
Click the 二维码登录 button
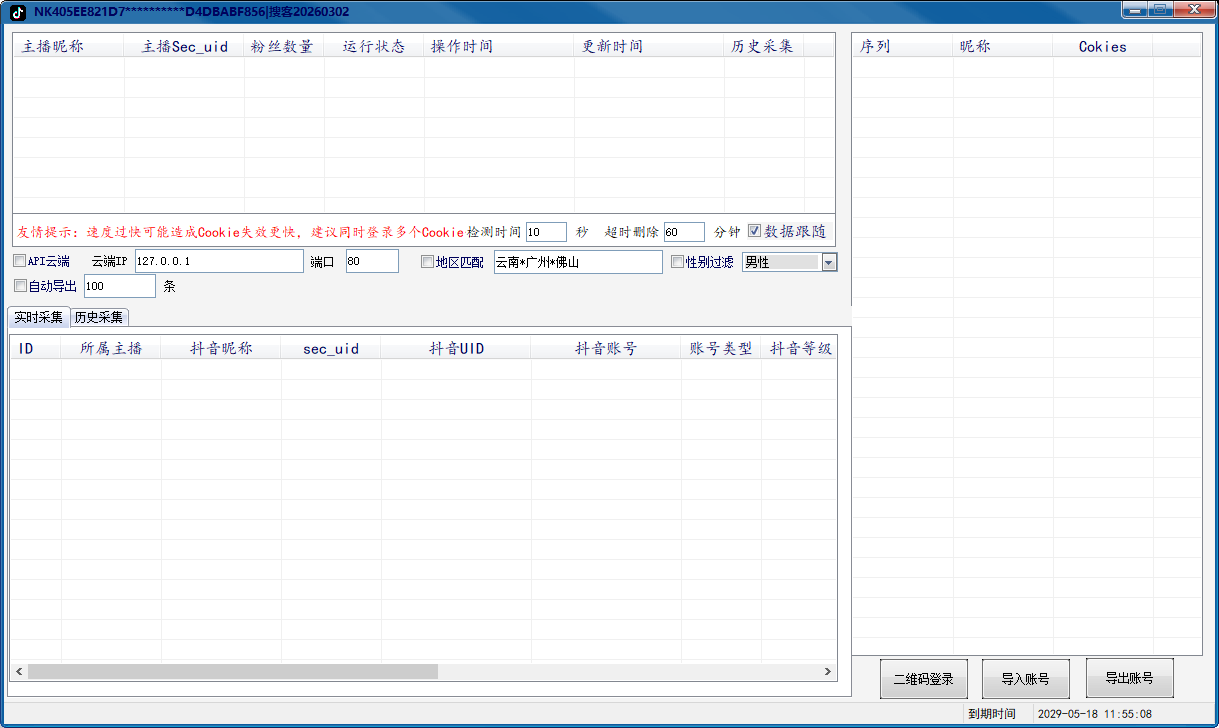point(924,679)
